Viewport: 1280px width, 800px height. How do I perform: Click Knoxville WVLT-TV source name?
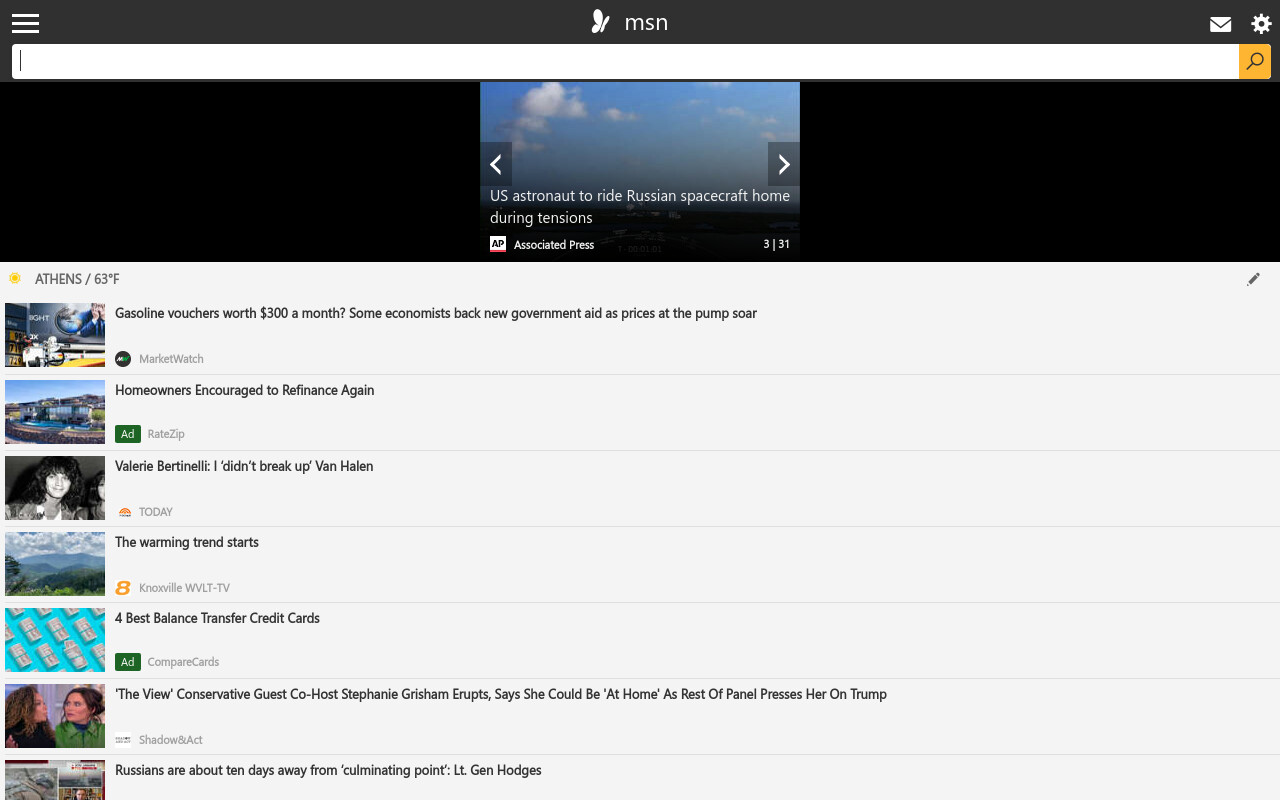point(184,588)
